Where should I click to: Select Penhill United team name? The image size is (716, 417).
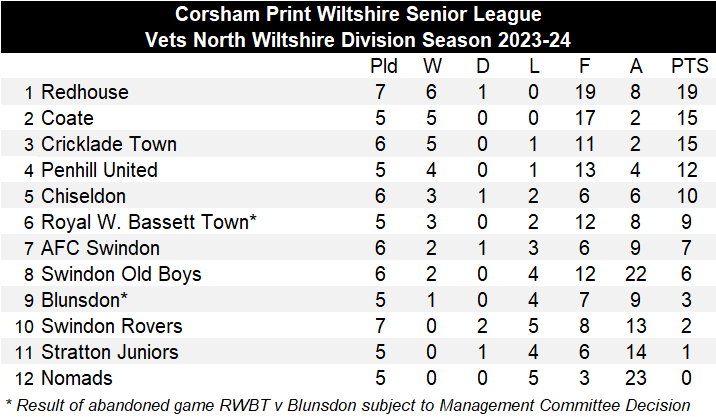pos(99,170)
